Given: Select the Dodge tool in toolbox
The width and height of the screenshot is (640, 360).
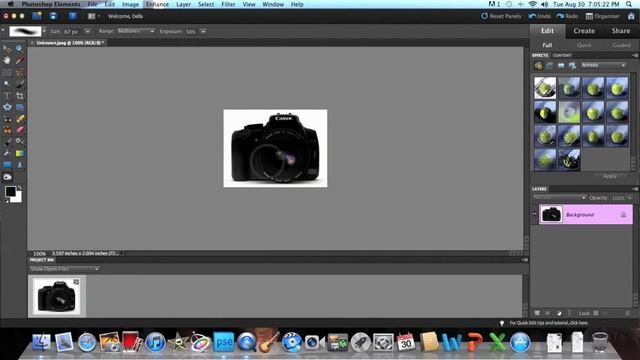Looking at the screenshot, I should [7, 177].
